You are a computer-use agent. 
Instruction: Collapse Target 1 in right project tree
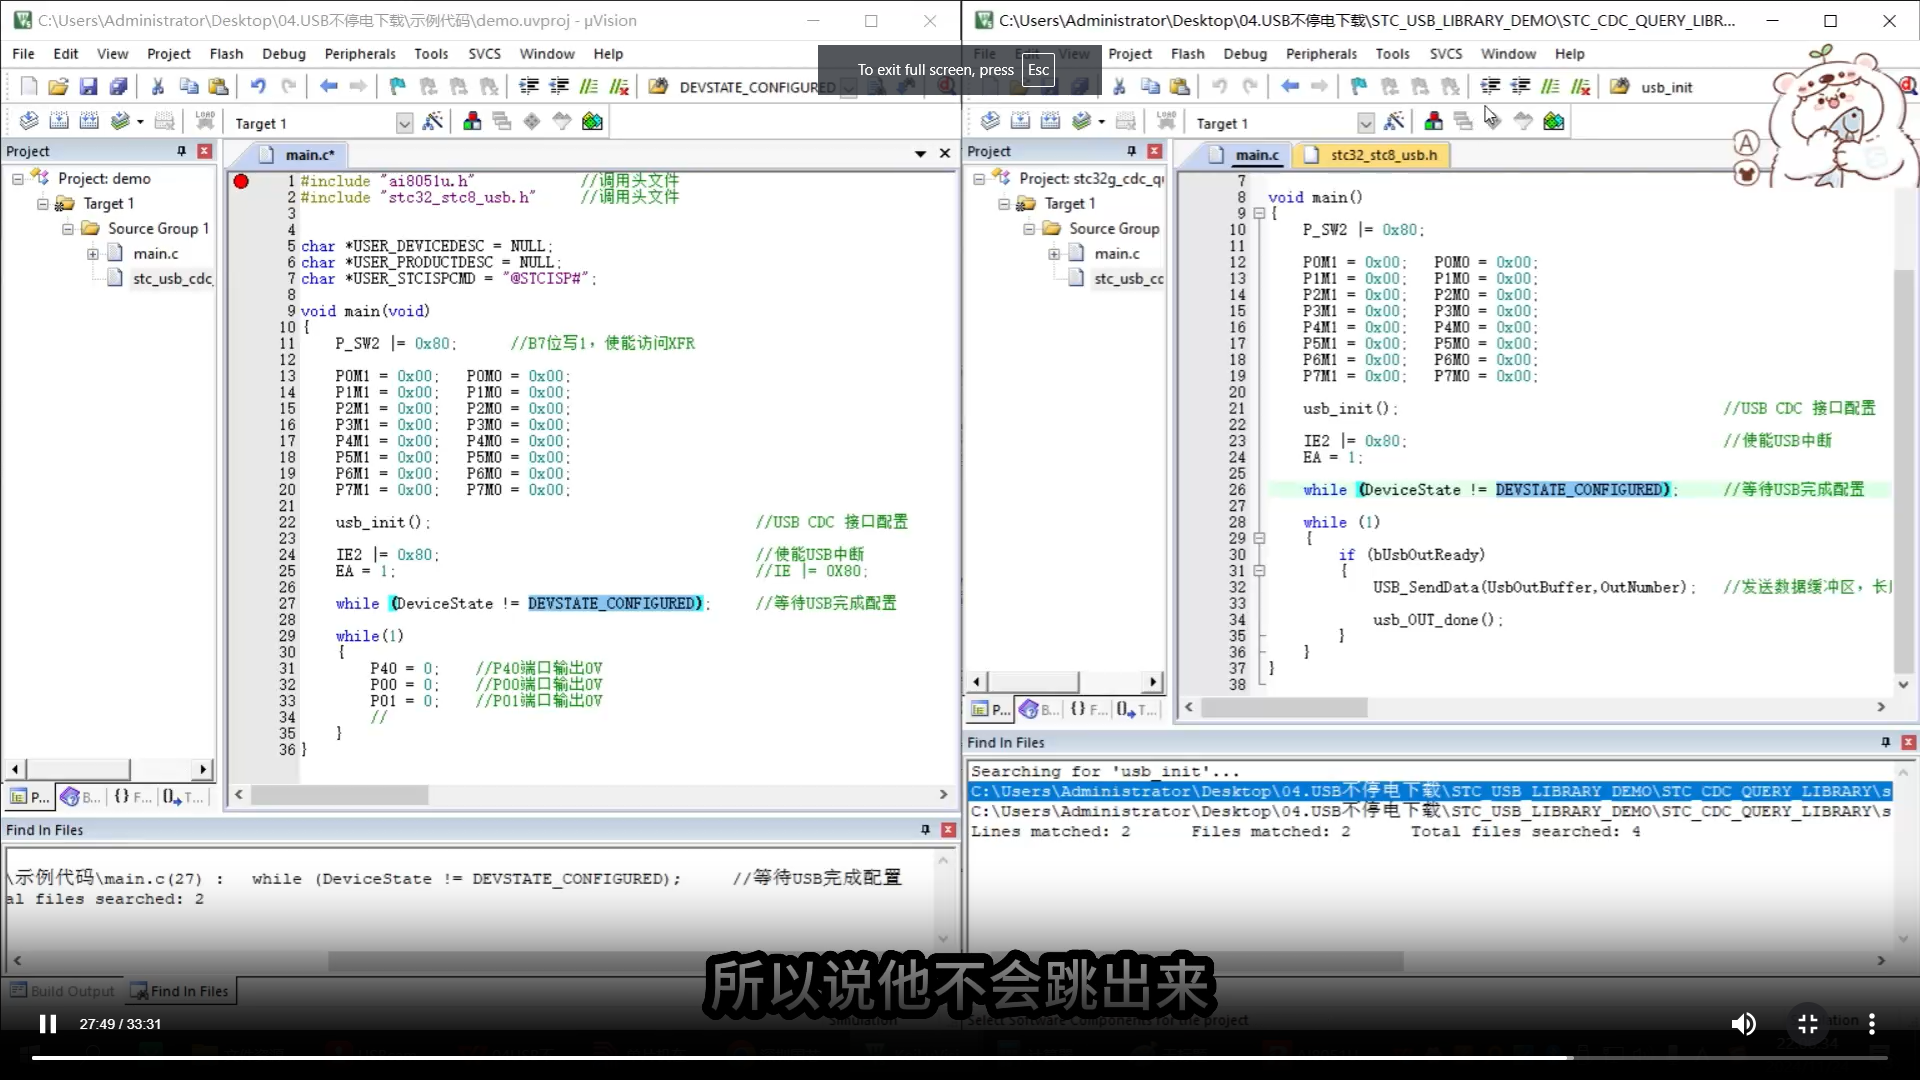click(x=1004, y=204)
